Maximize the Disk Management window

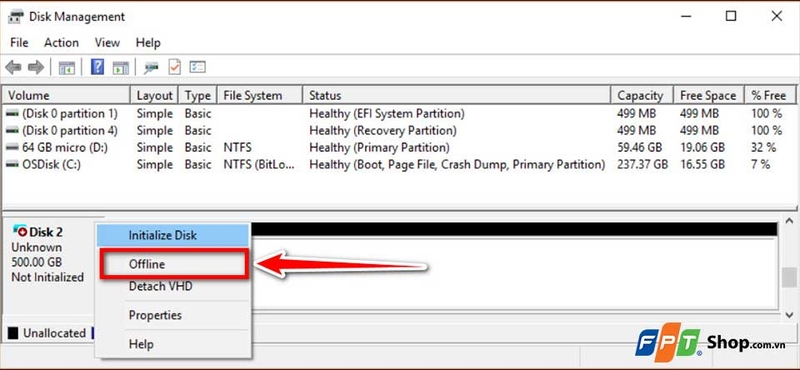pyautogui.click(x=731, y=16)
